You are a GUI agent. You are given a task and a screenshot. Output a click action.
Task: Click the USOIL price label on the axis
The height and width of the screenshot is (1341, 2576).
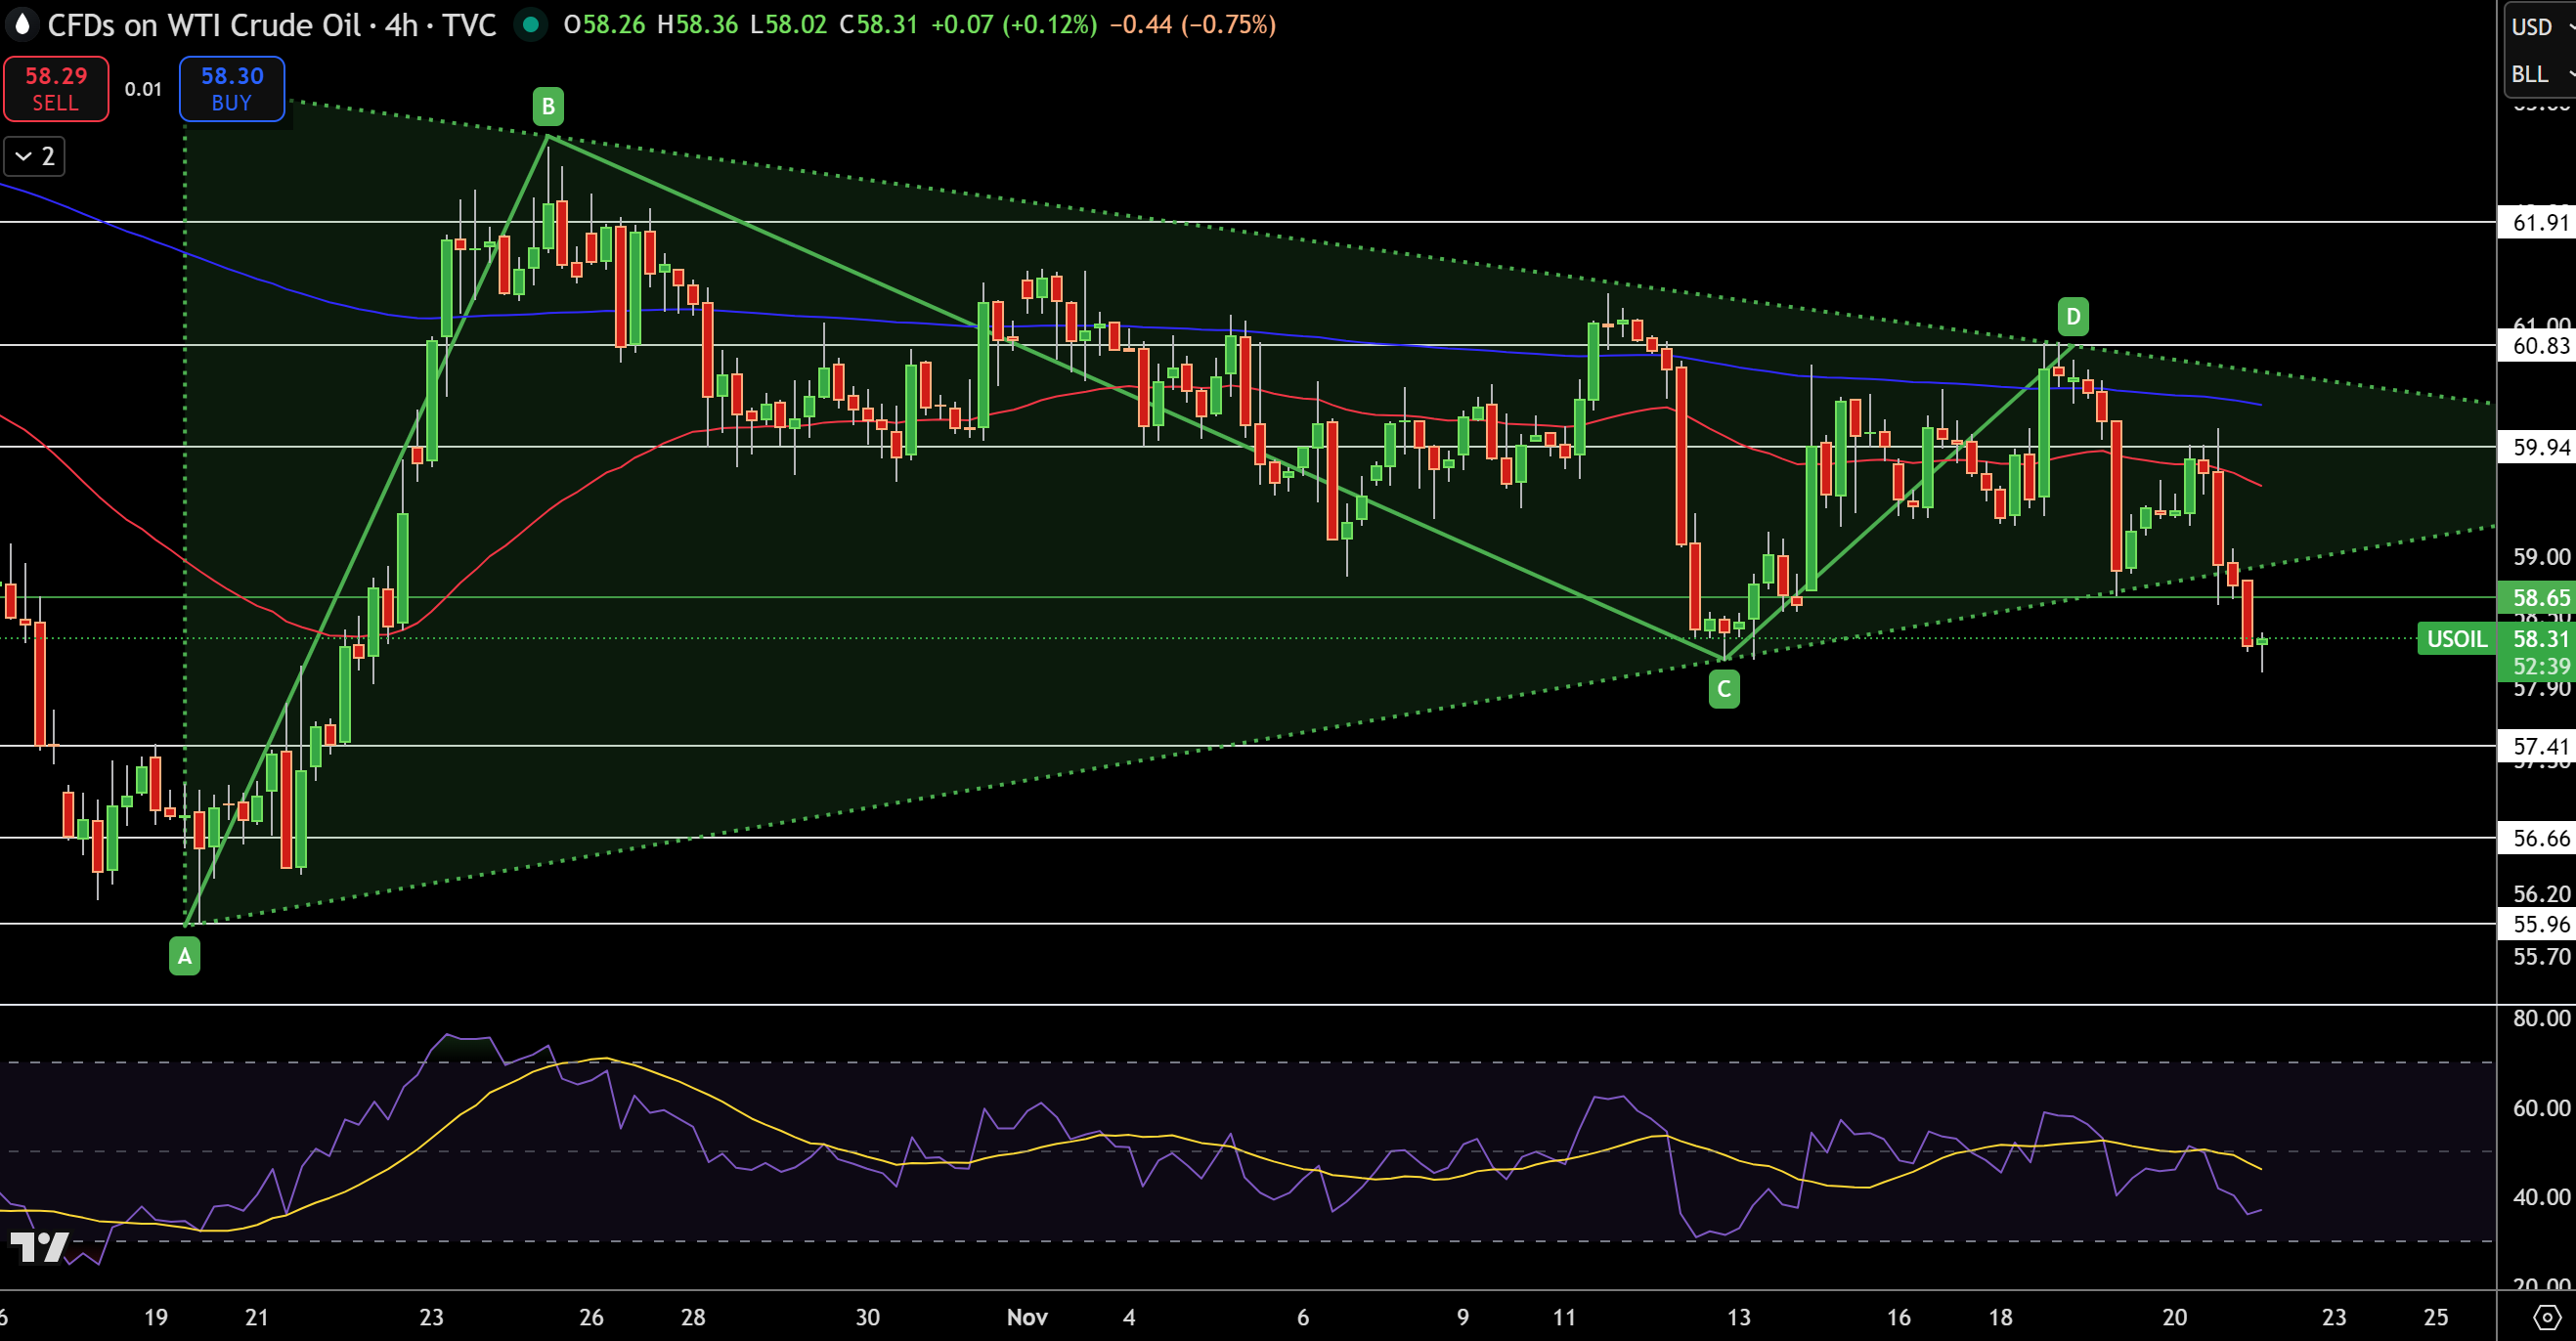pyautogui.click(x=2457, y=639)
